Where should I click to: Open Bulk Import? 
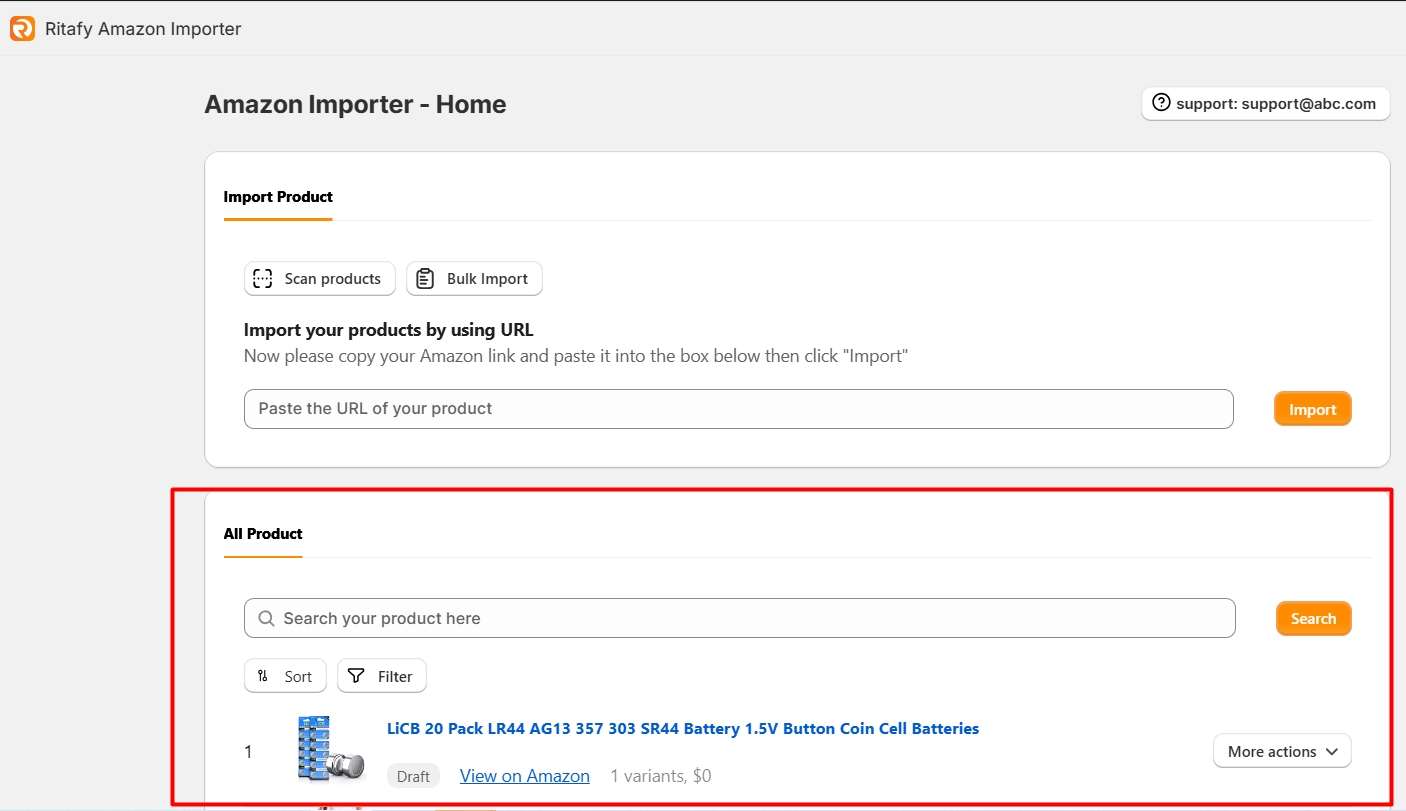(474, 279)
